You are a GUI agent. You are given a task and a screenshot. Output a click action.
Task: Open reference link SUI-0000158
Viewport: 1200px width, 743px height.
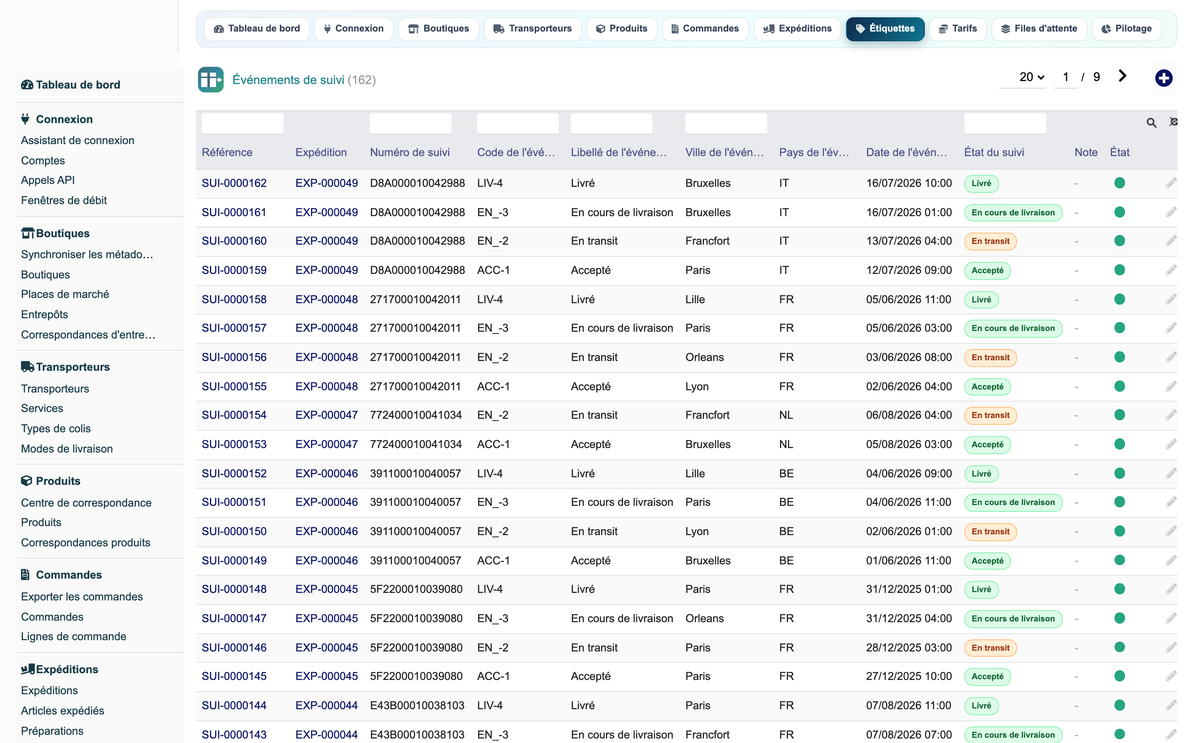[234, 299]
